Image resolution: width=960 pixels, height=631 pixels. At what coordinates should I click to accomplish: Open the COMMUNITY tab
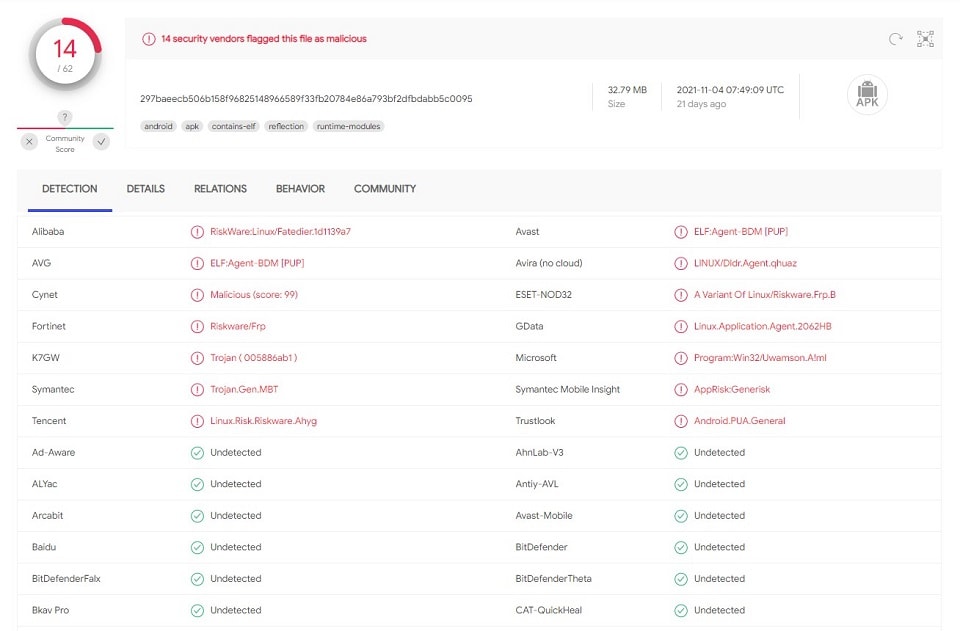(x=384, y=189)
